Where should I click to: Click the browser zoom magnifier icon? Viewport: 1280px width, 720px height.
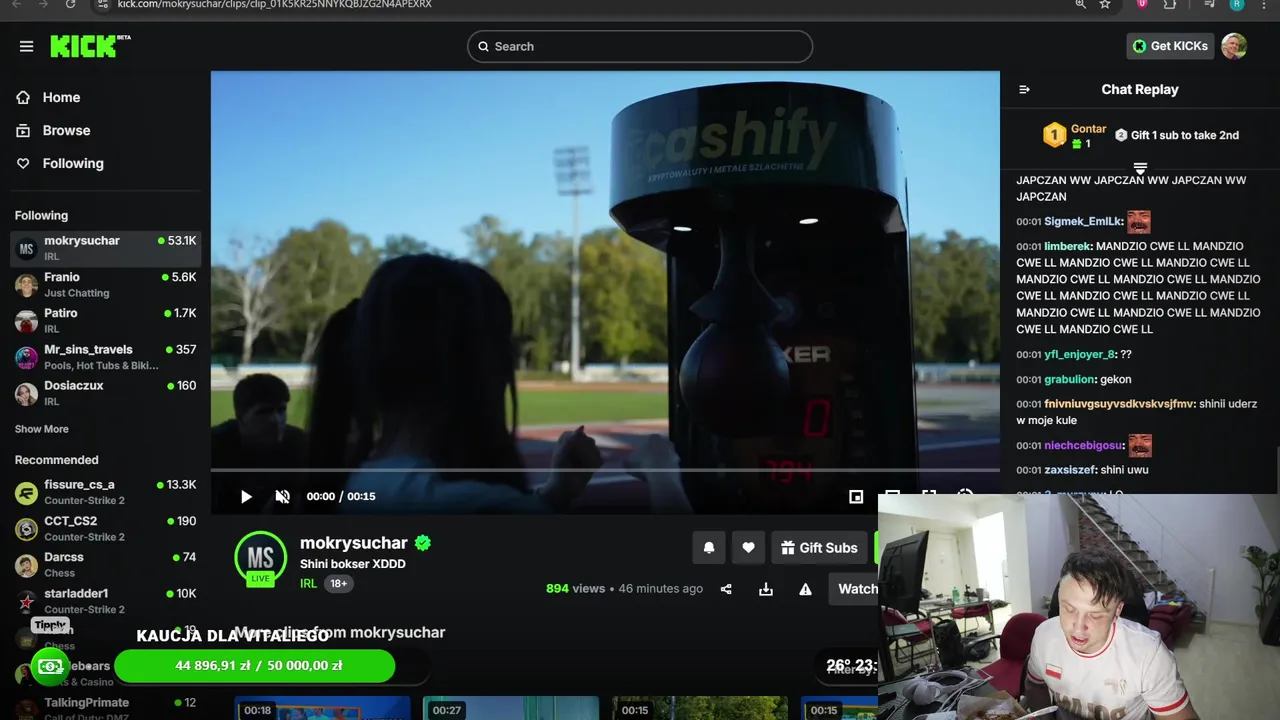pos(1081,4)
